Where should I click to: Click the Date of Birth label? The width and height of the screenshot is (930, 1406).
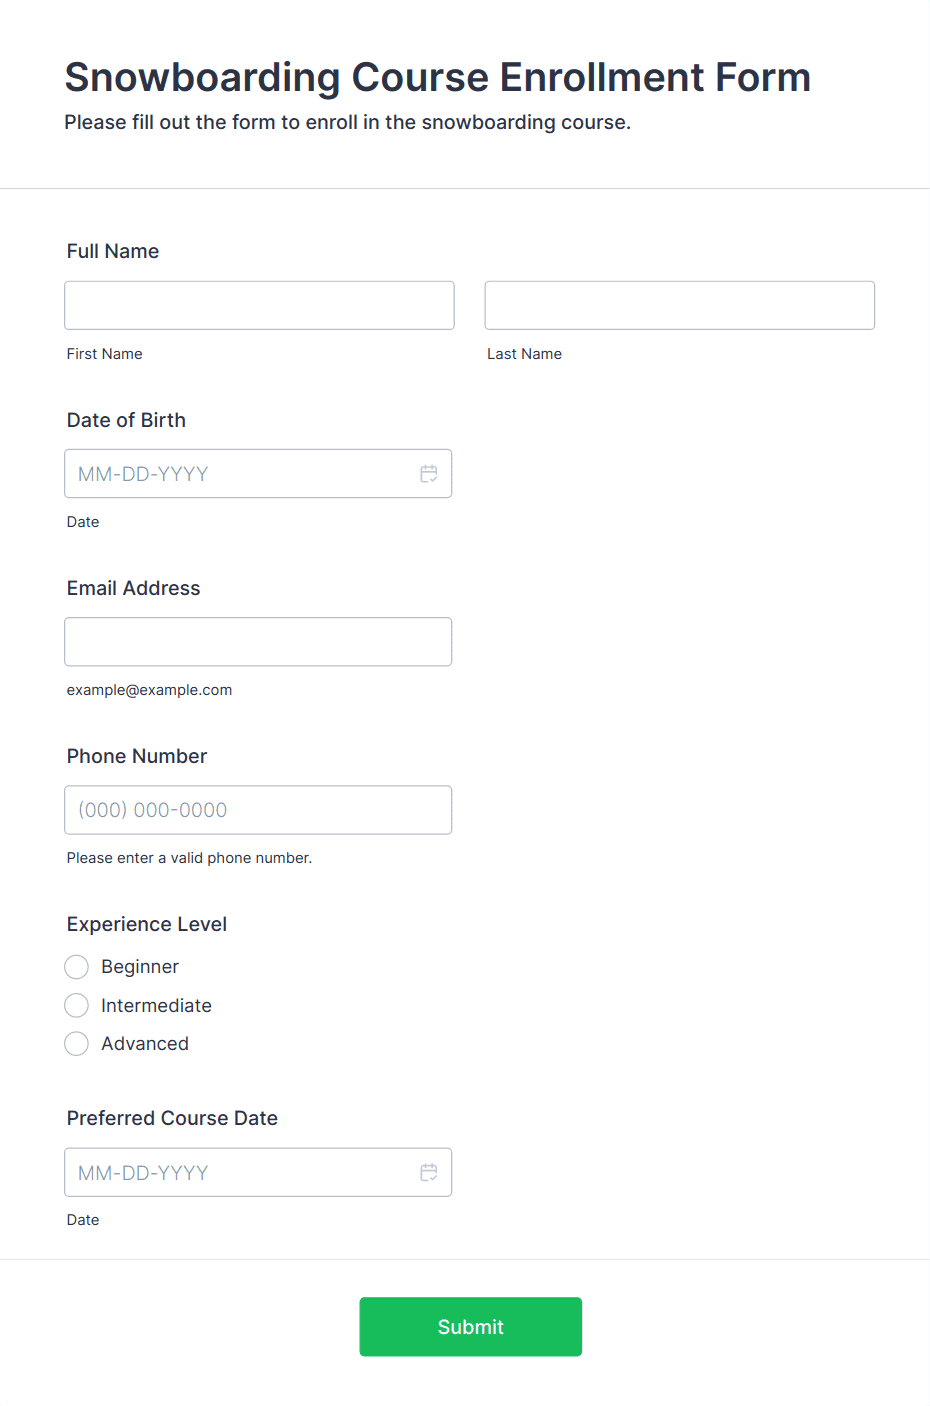click(126, 420)
